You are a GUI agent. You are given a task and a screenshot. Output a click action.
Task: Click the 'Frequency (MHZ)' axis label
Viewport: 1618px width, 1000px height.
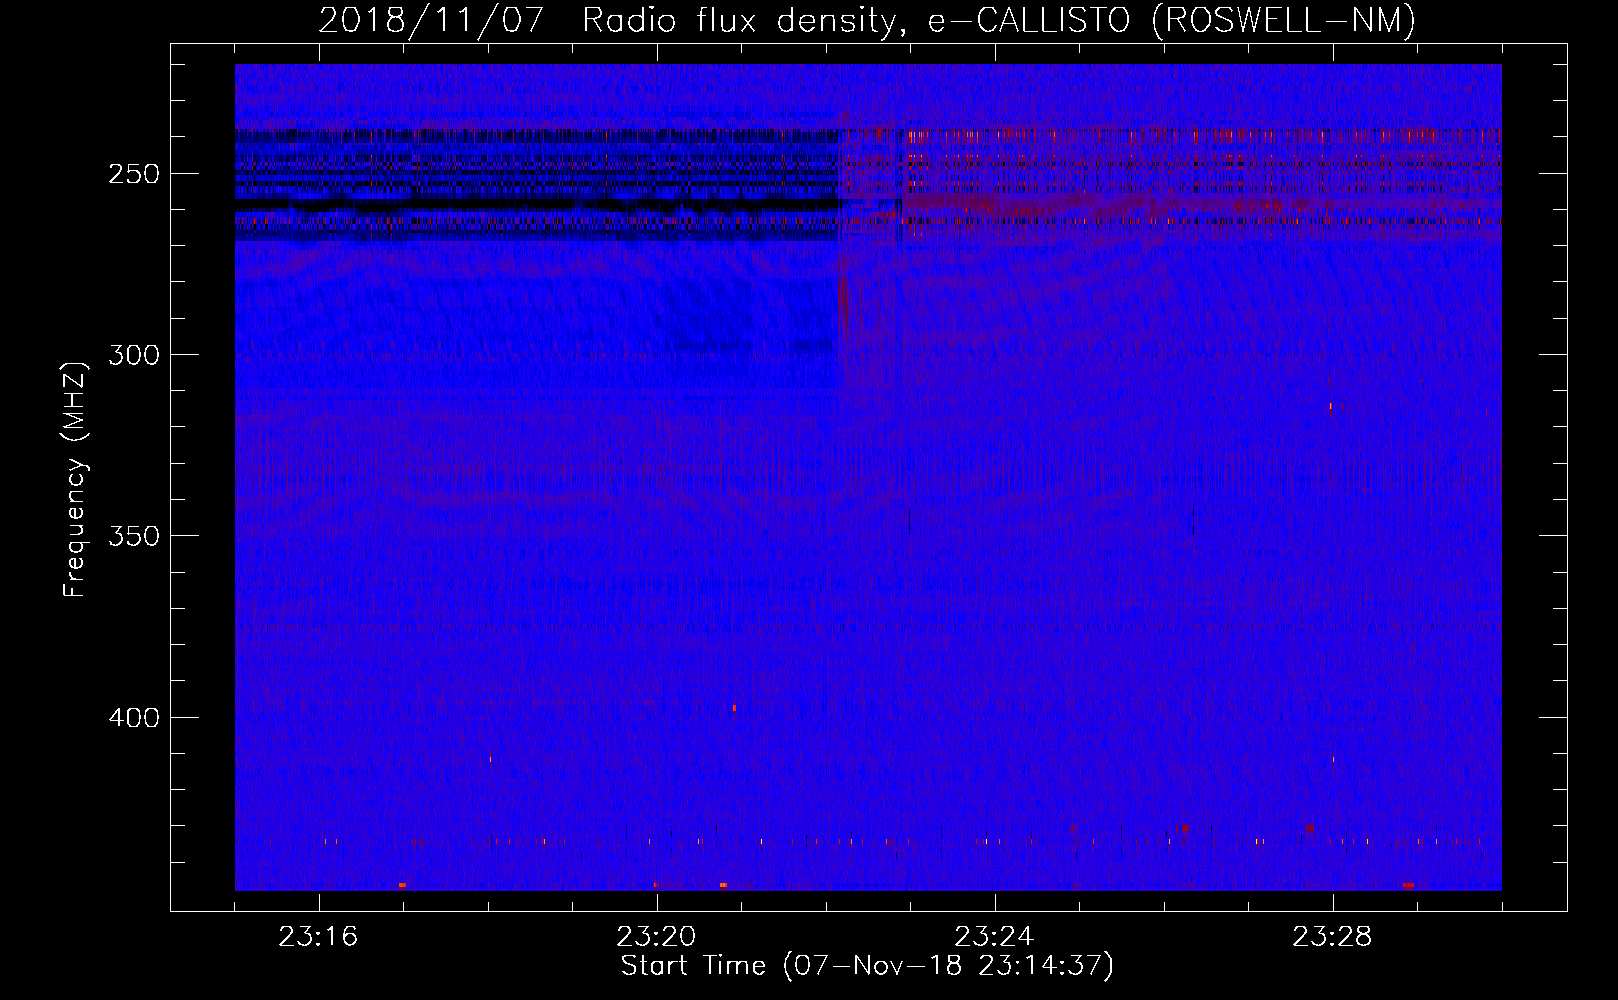click(x=75, y=480)
